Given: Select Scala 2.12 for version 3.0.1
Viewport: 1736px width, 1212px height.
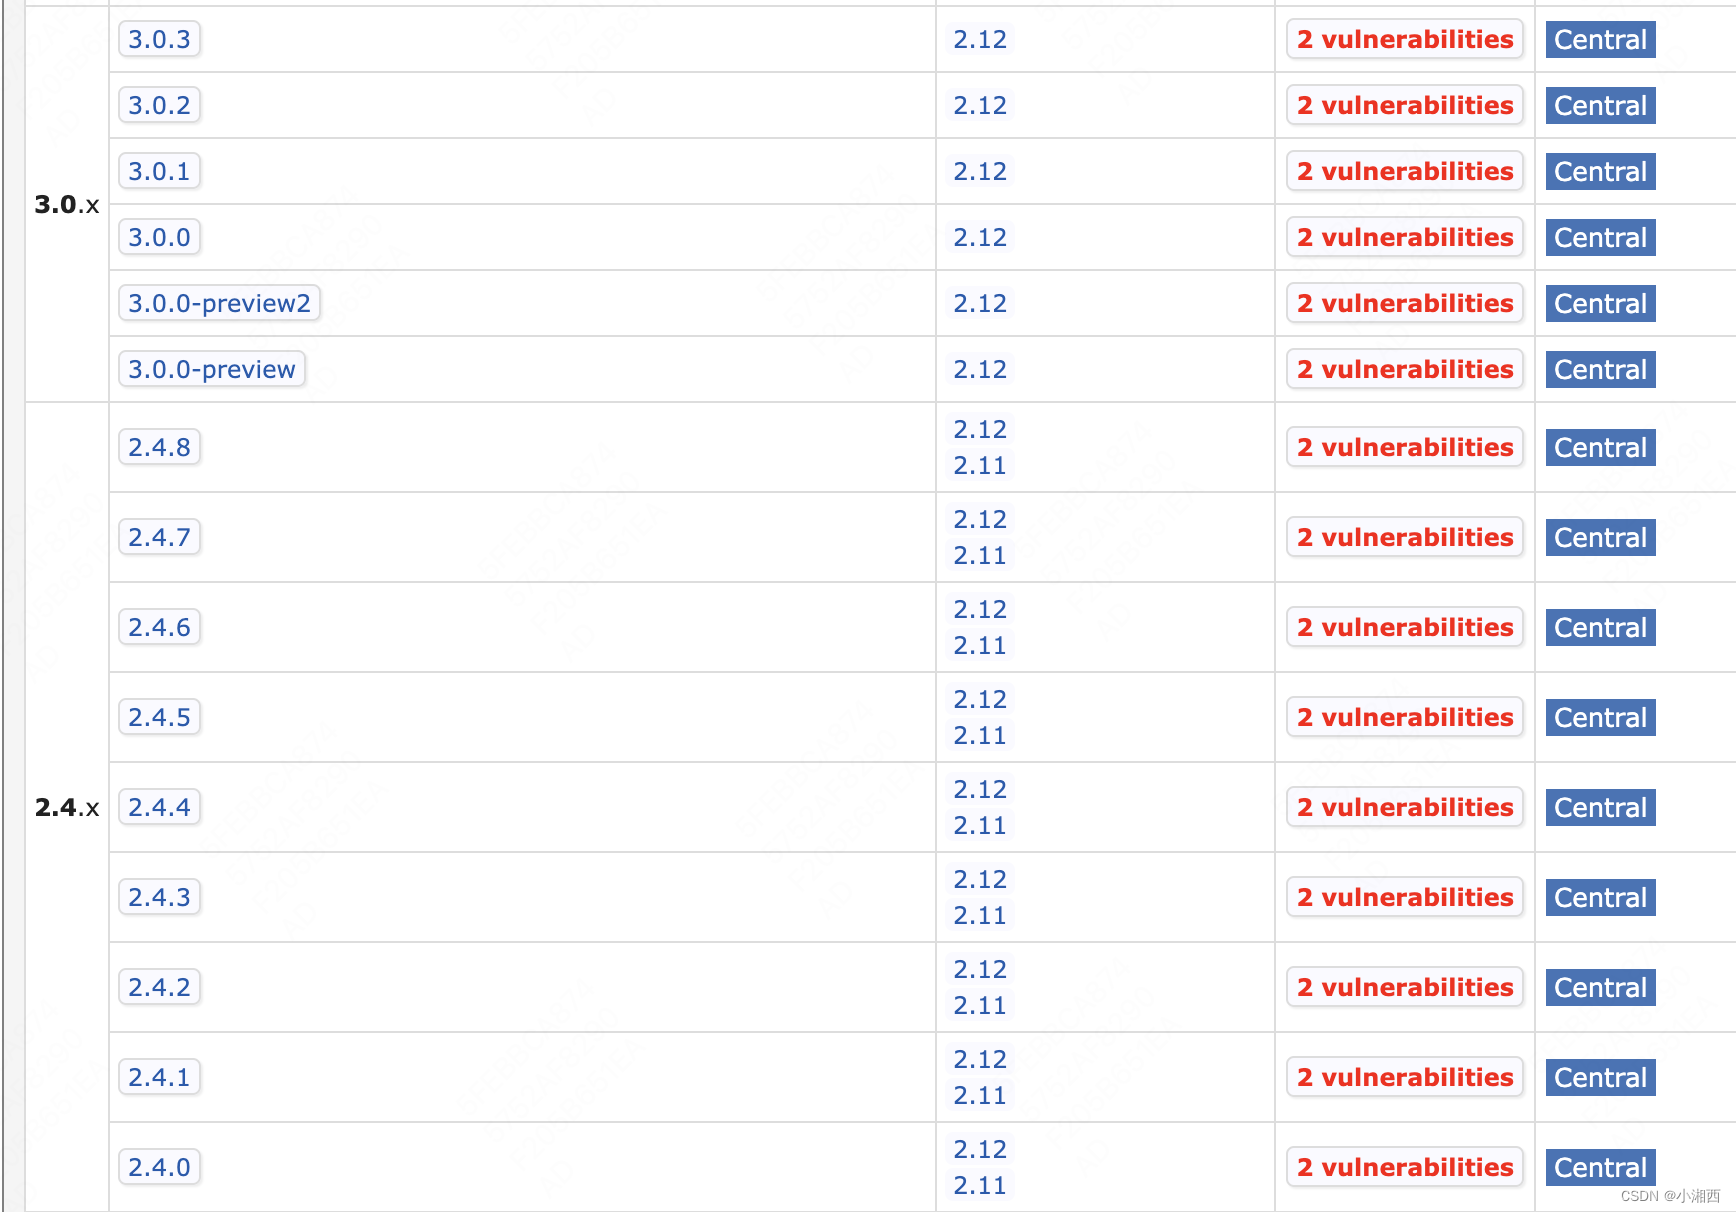Looking at the screenshot, I should [x=980, y=171].
